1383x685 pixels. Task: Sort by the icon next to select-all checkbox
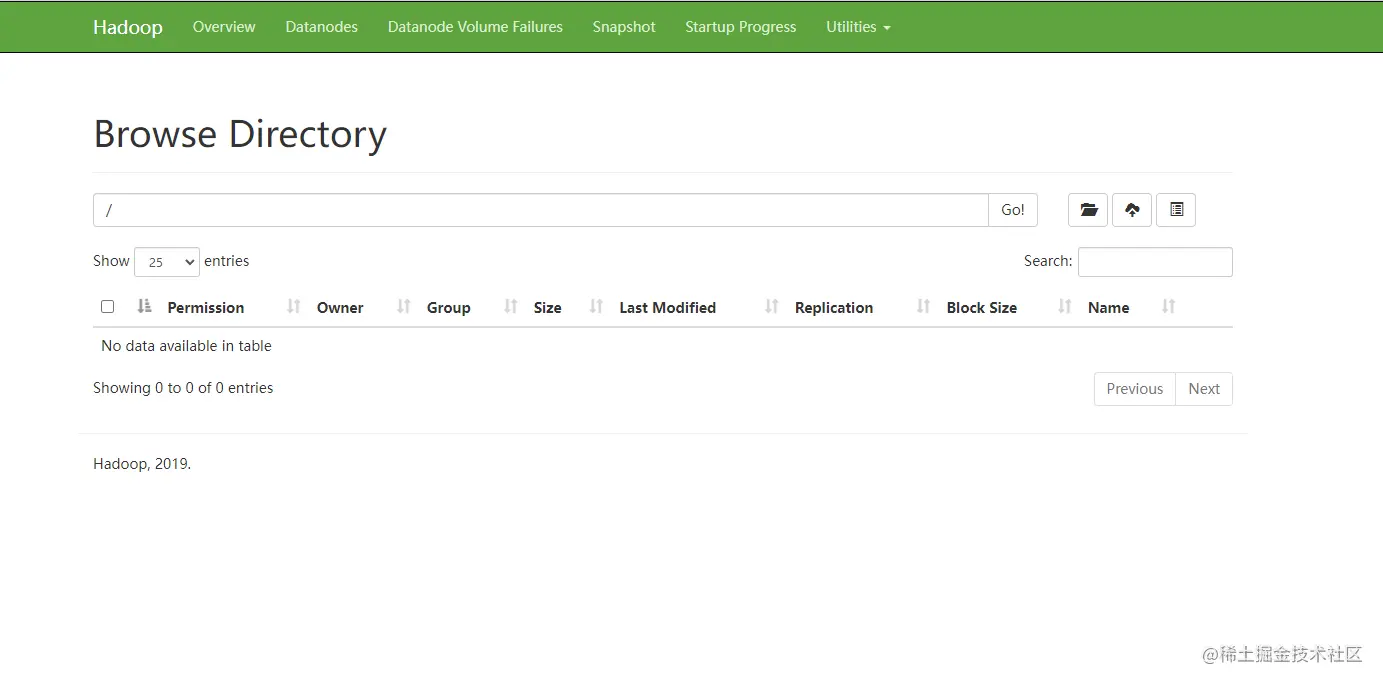pyautogui.click(x=144, y=307)
